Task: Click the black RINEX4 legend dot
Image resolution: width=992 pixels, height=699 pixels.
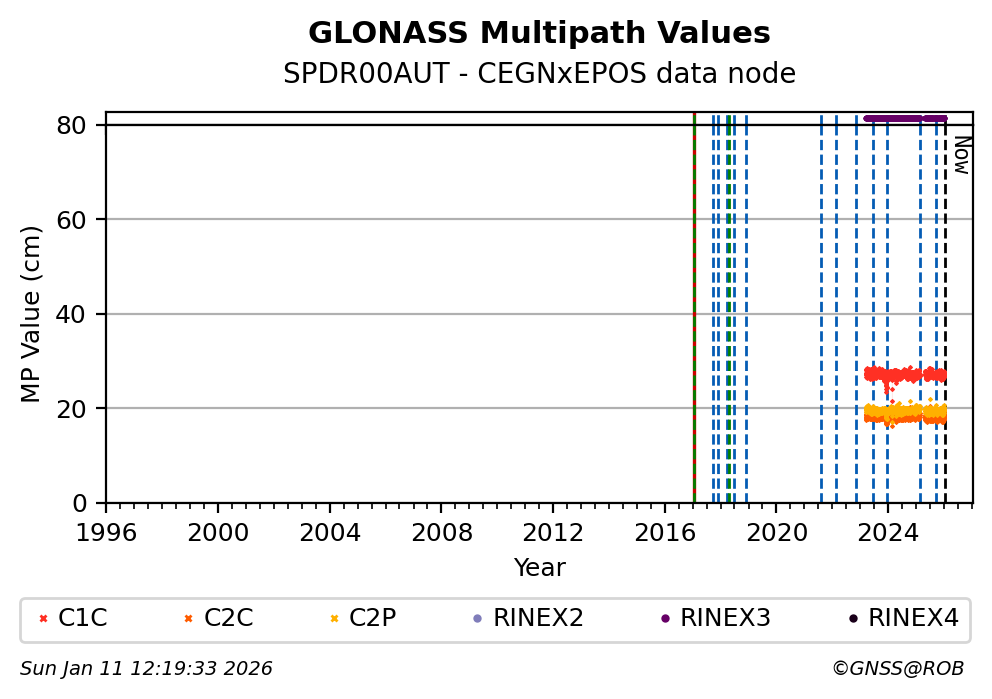Action: tap(853, 619)
